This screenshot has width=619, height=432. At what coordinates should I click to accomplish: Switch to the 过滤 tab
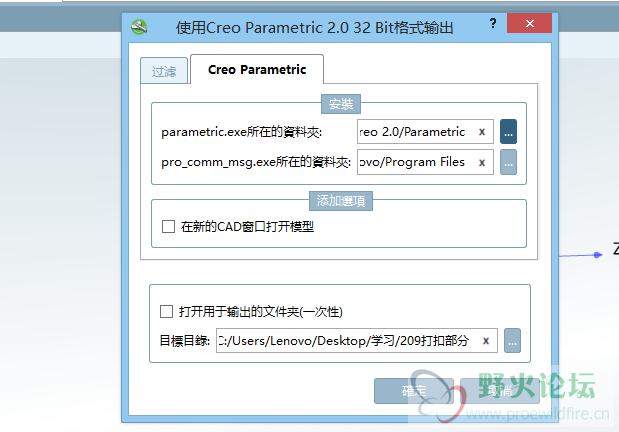164,71
